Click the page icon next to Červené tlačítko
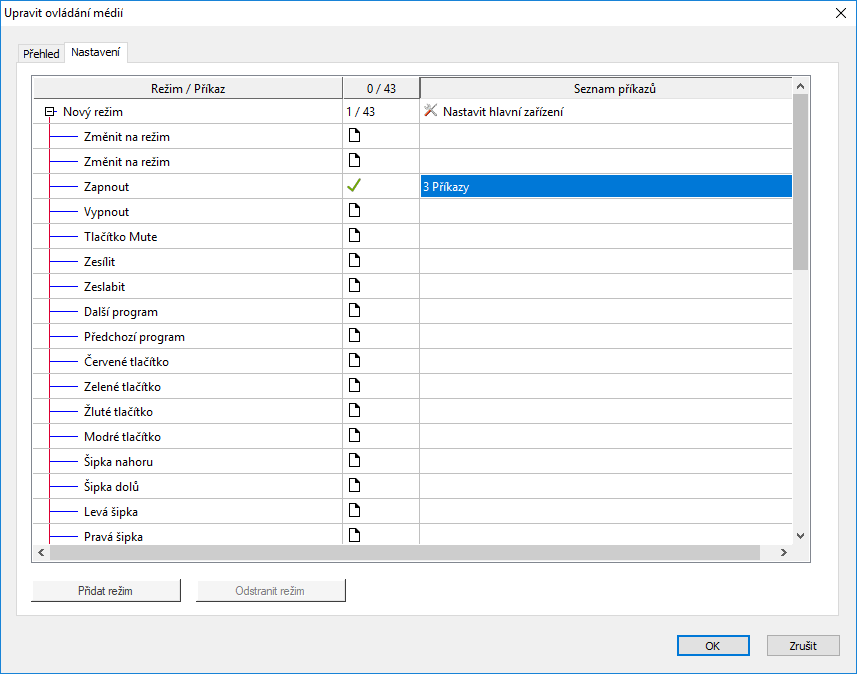 coord(353,361)
